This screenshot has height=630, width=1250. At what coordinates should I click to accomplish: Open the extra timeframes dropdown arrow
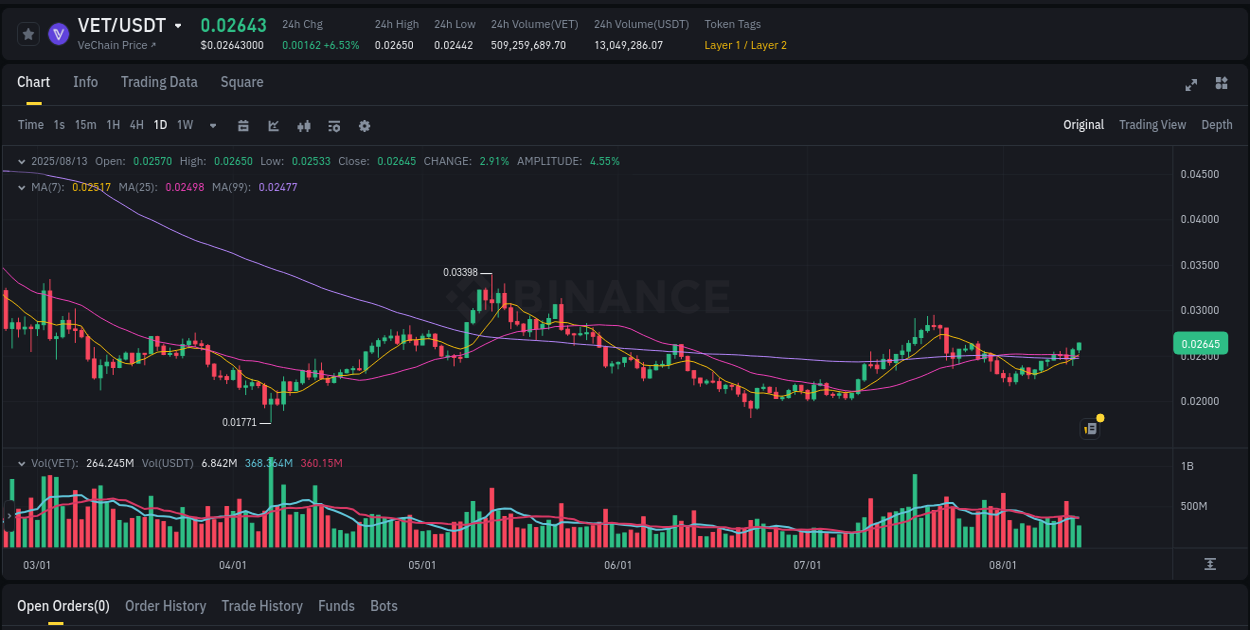[x=211, y=126]
